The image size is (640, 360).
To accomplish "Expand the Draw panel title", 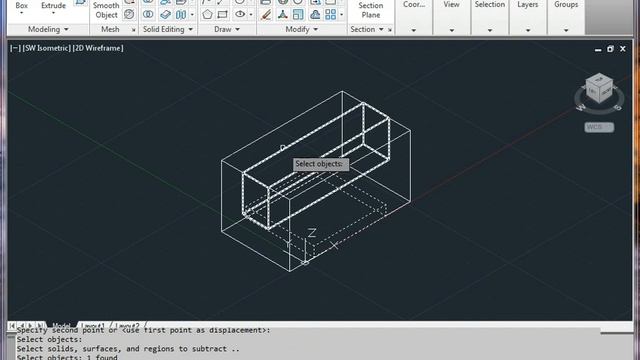I will click(x=227, y=29).
